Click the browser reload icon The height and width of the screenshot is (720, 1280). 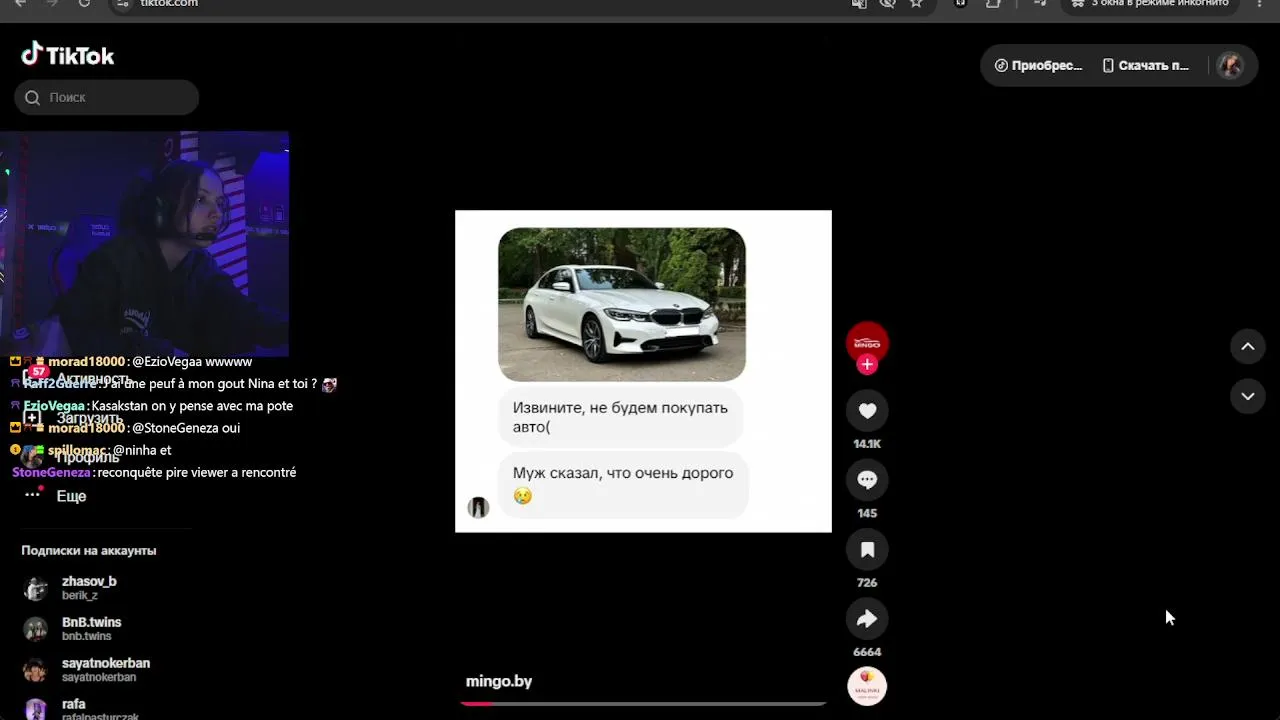pyautogui.click(x=84, y=3)
